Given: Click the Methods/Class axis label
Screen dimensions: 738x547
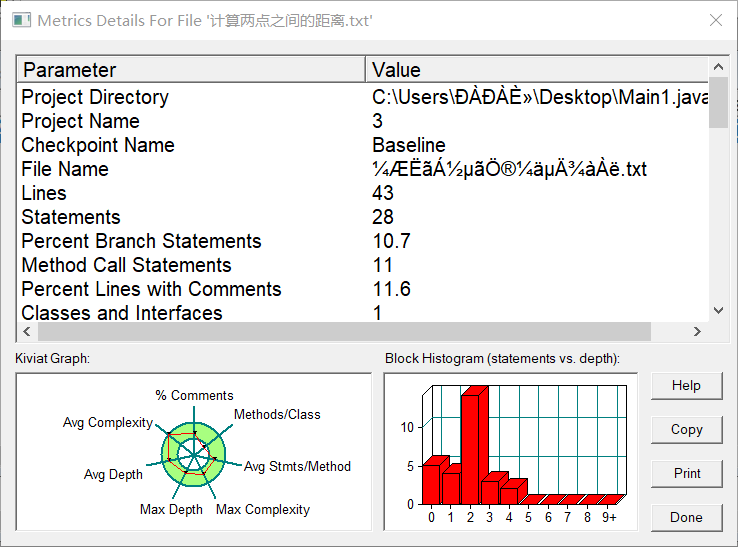Looking at the screenshot, I should (277, 414).
